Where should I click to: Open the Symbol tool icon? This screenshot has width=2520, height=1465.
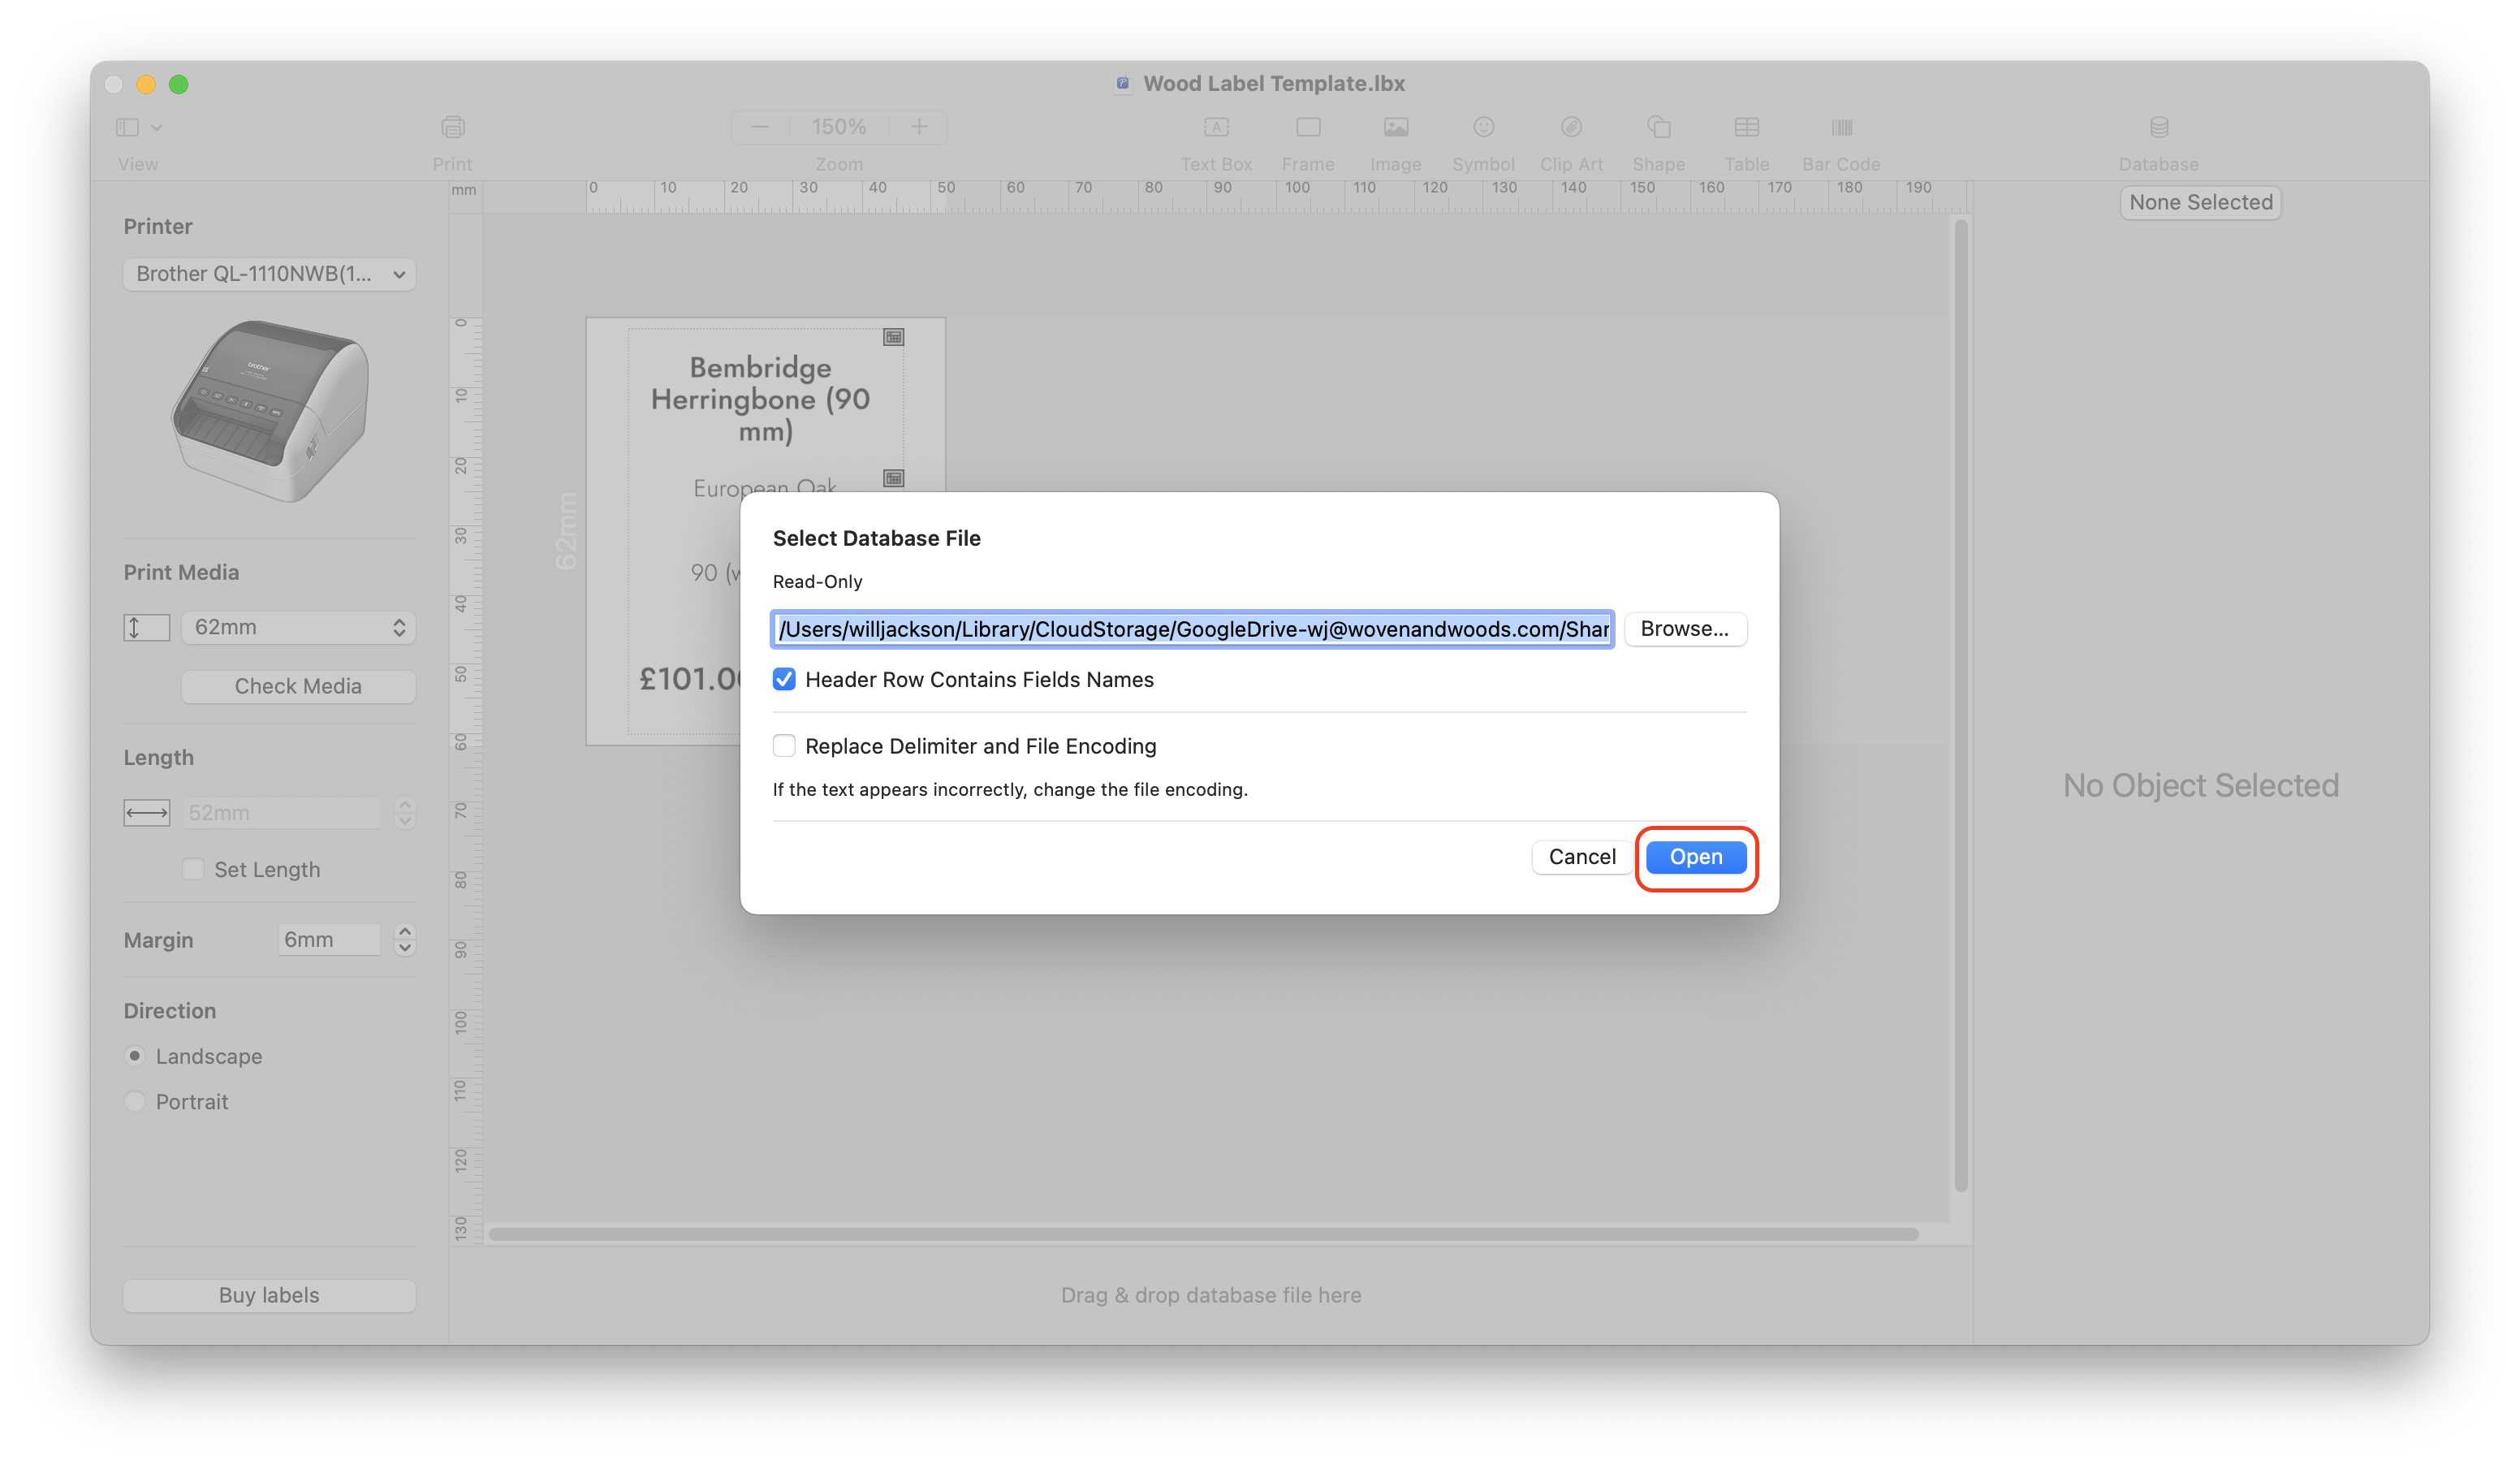pos(1483,127)
